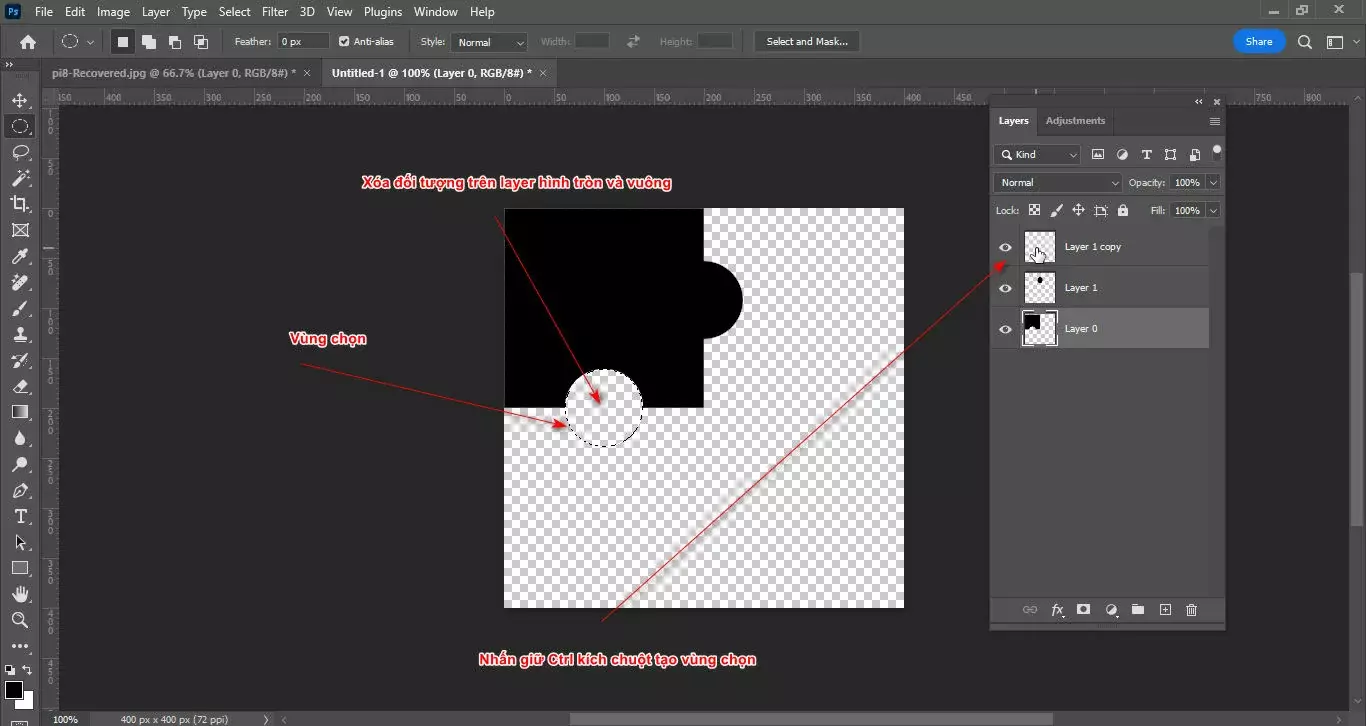1366x726 pixels.
Task: Open the Filter menu
Action: (274, 11)
